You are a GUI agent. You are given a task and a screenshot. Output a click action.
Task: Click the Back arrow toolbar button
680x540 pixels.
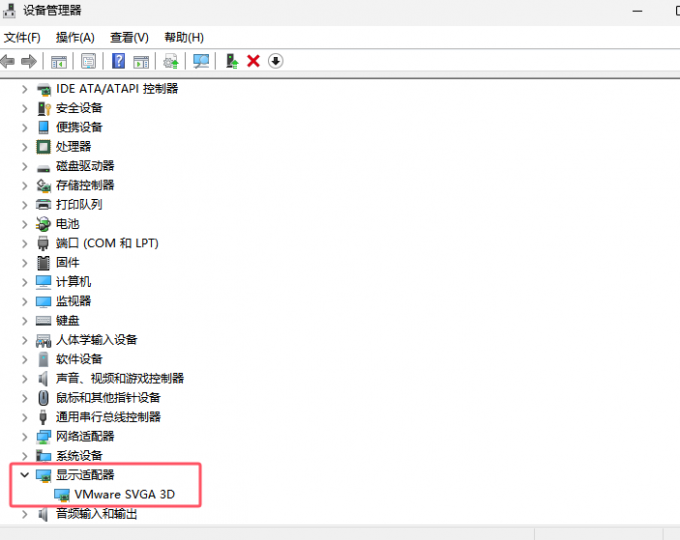8,61
